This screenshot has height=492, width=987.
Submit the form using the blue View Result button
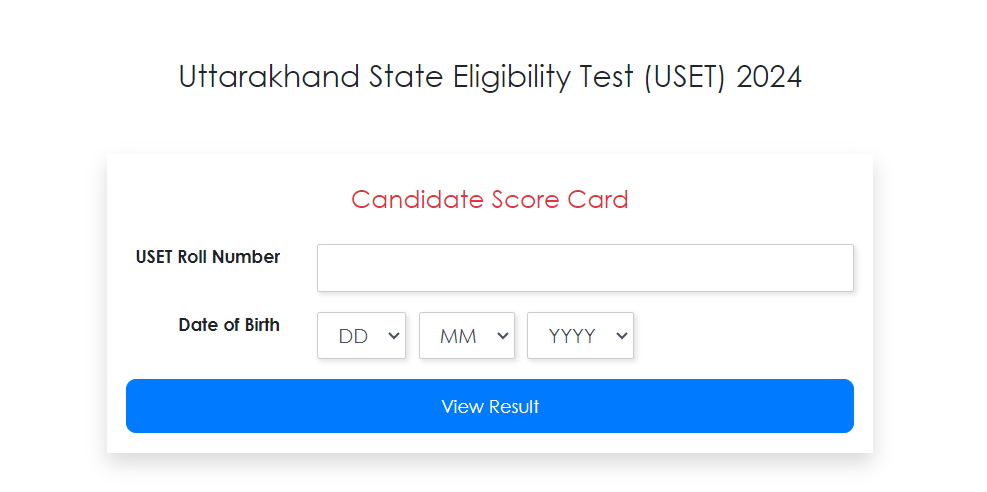490,406
